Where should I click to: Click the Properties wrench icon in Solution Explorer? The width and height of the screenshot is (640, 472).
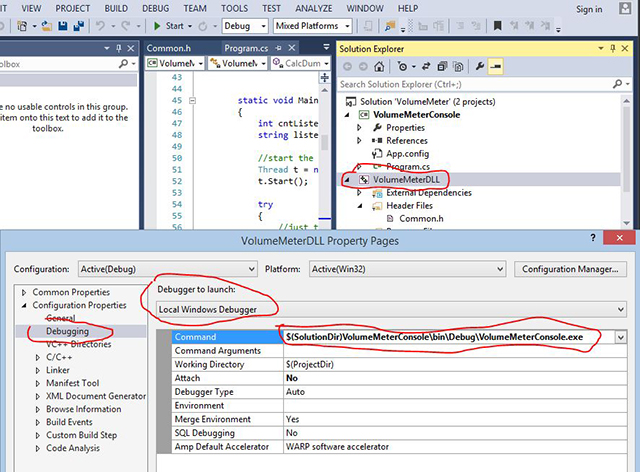point(480,66)
